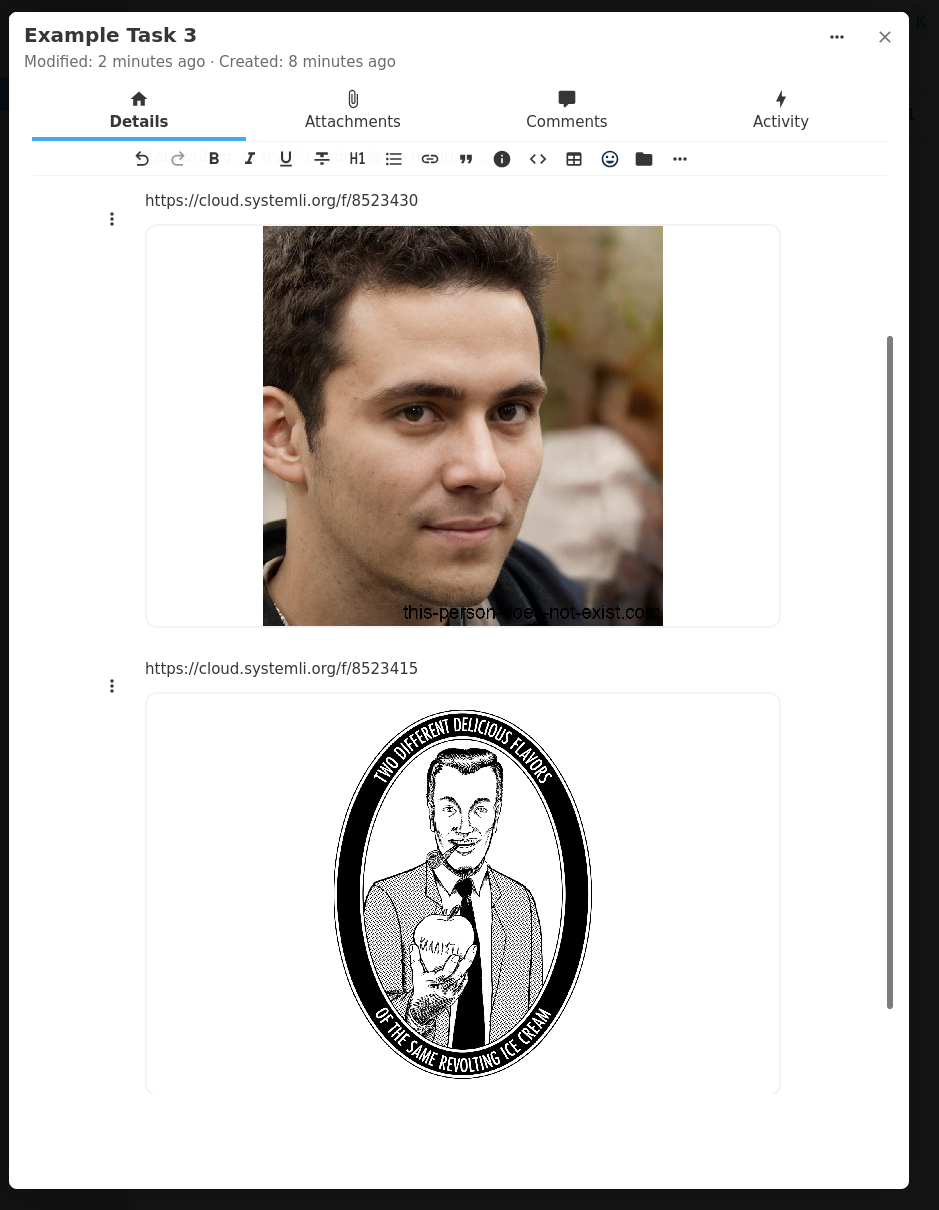Insert a bulleted list

pos(394,159)
